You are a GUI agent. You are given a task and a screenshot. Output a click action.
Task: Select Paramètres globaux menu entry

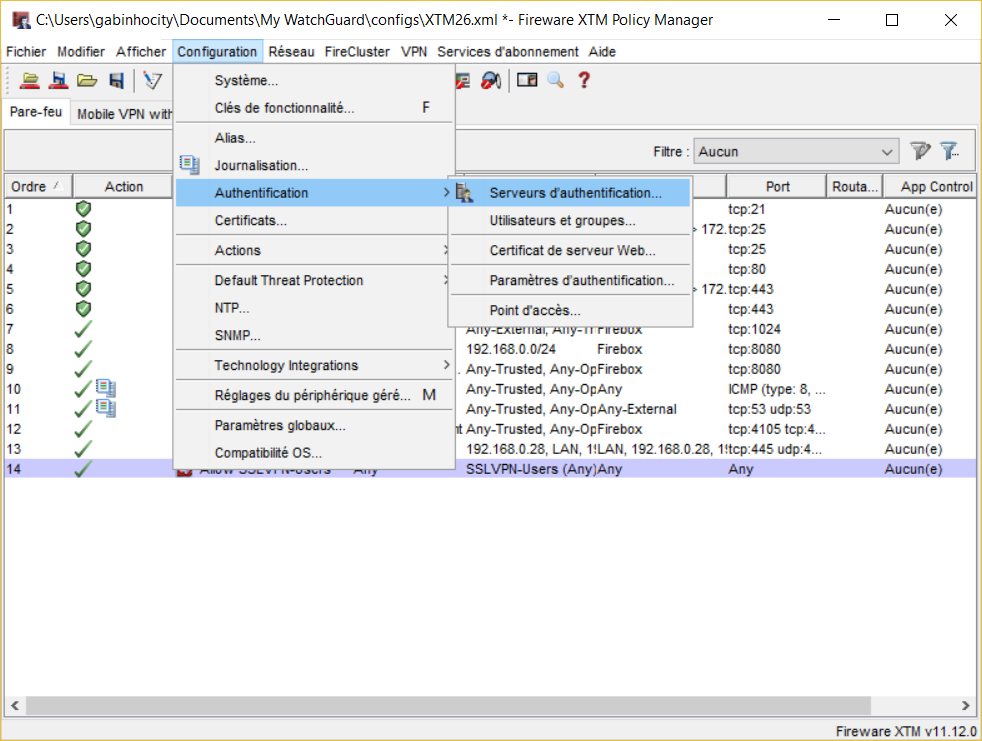(313, 426)
